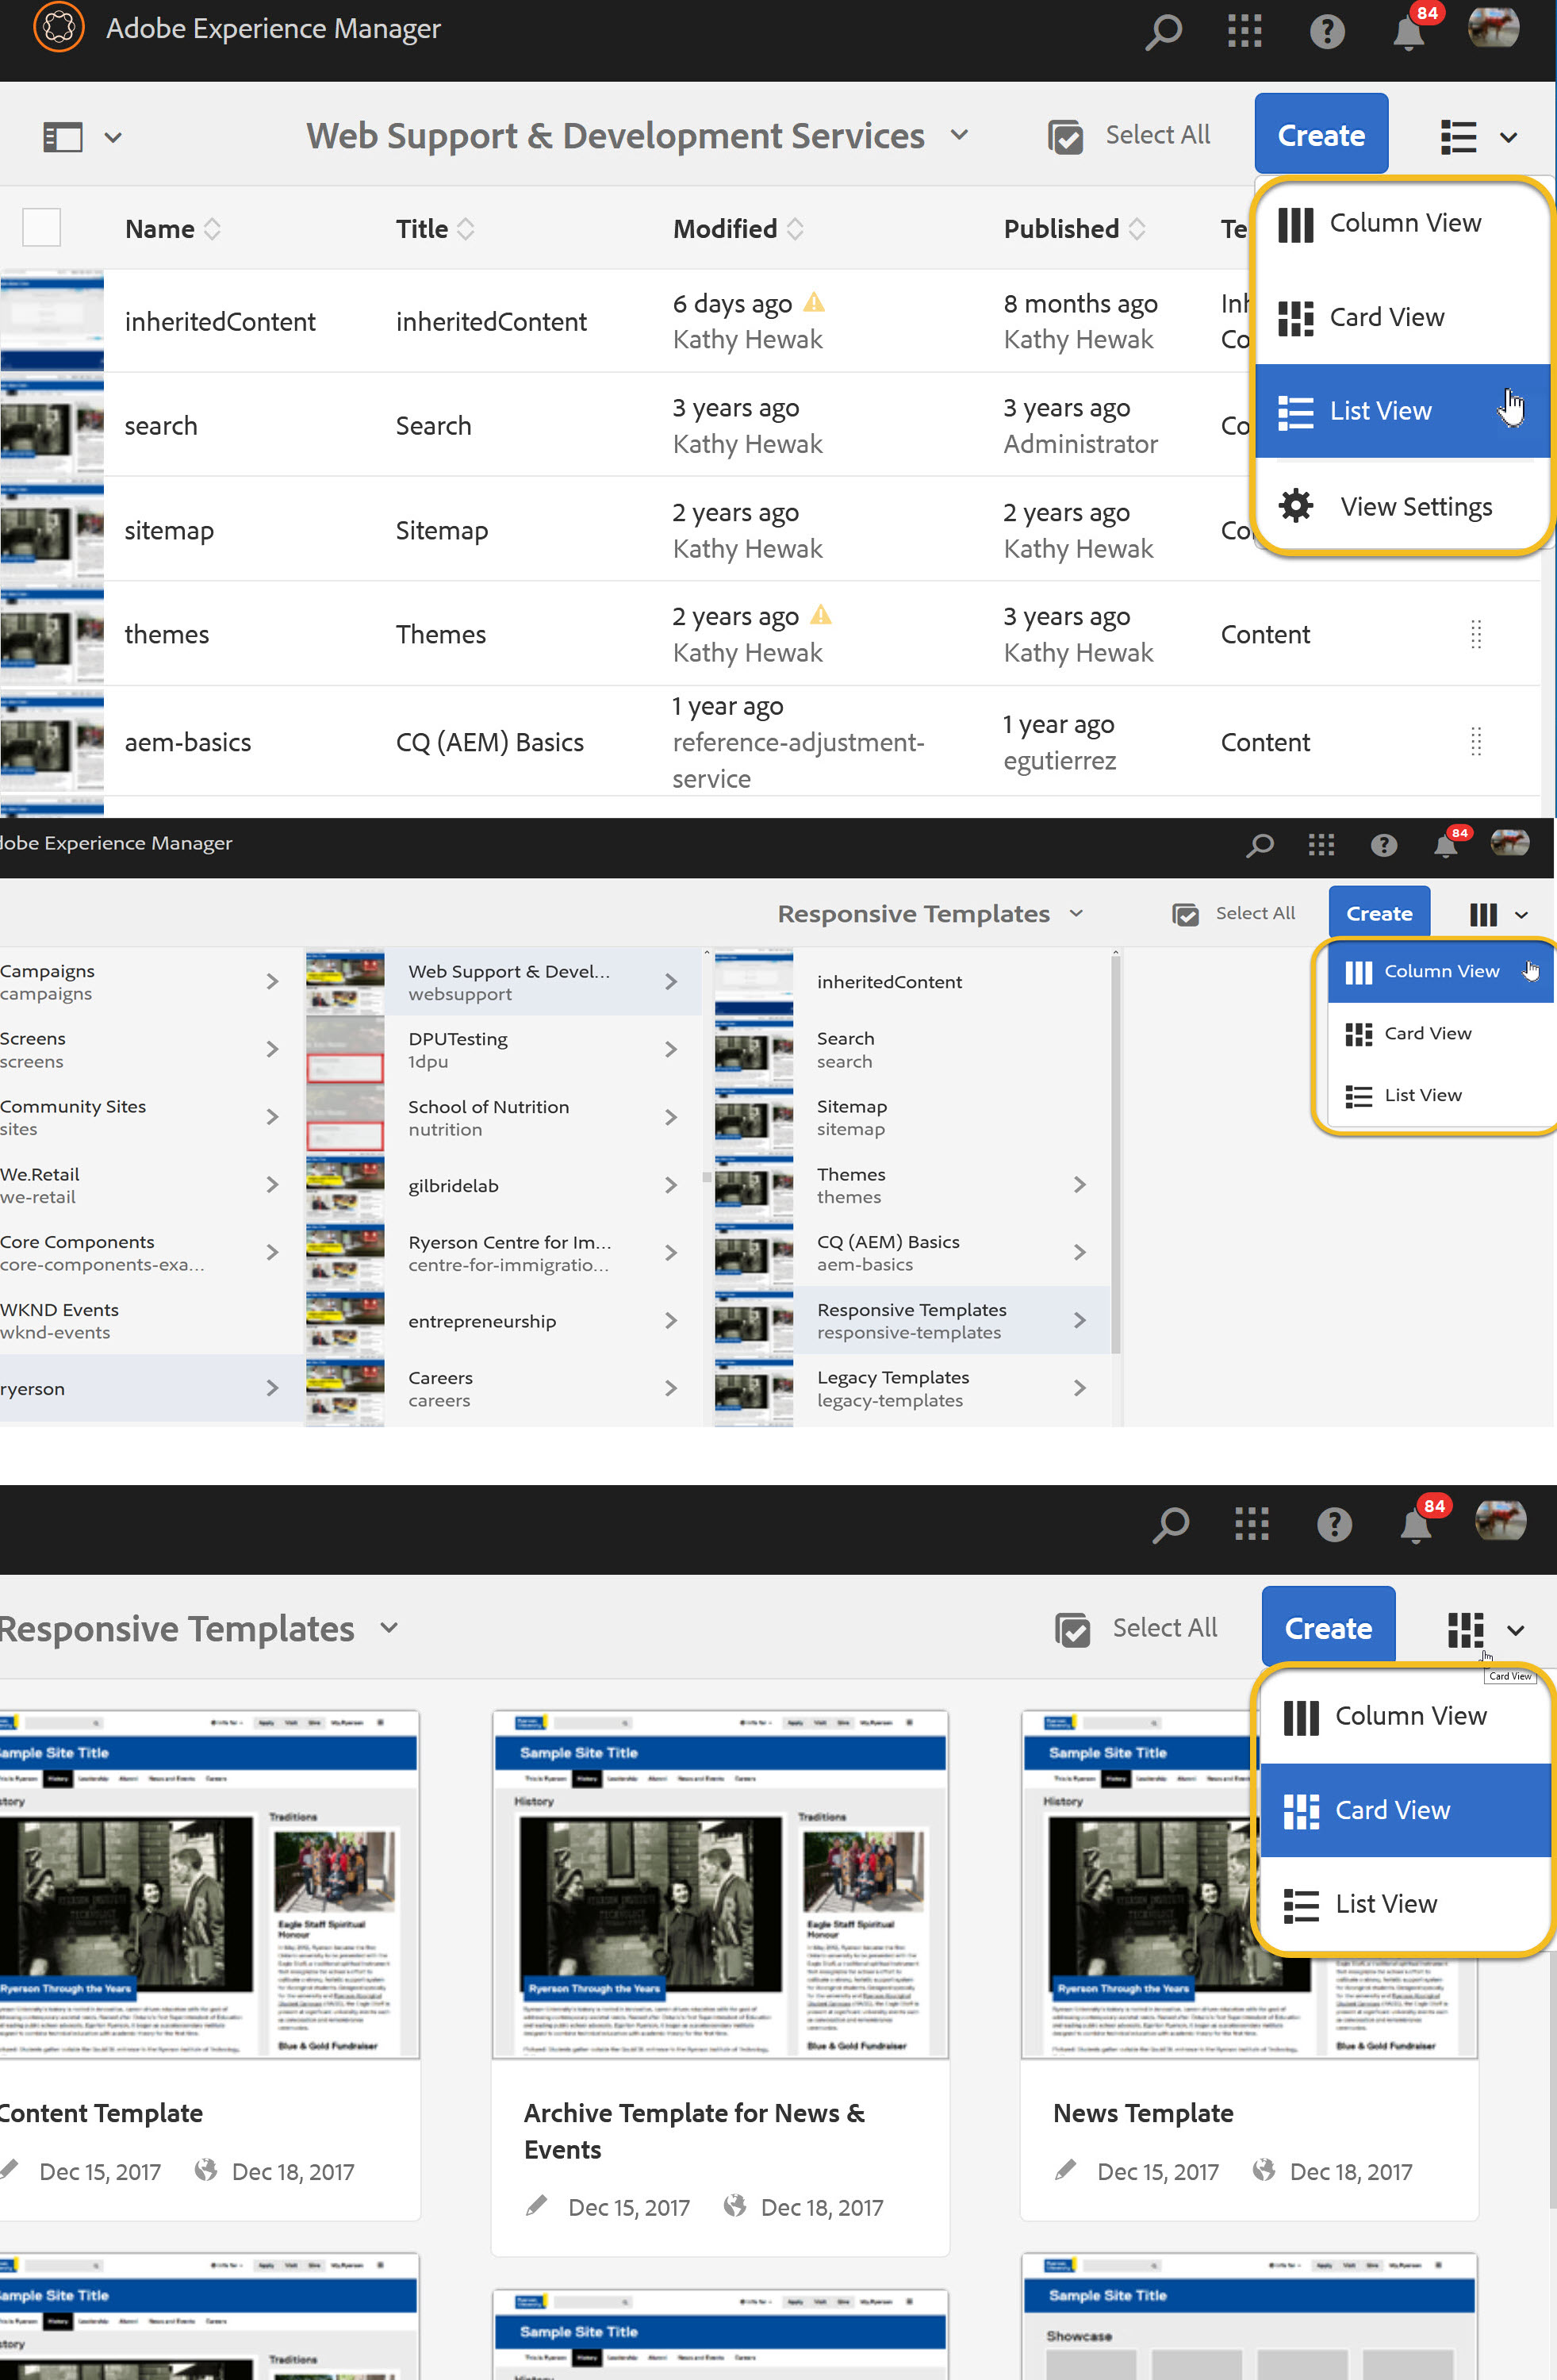This screenshot has height=2380, width=1557.
Task: Open help in the column view header
Action: click(1383, 846)
